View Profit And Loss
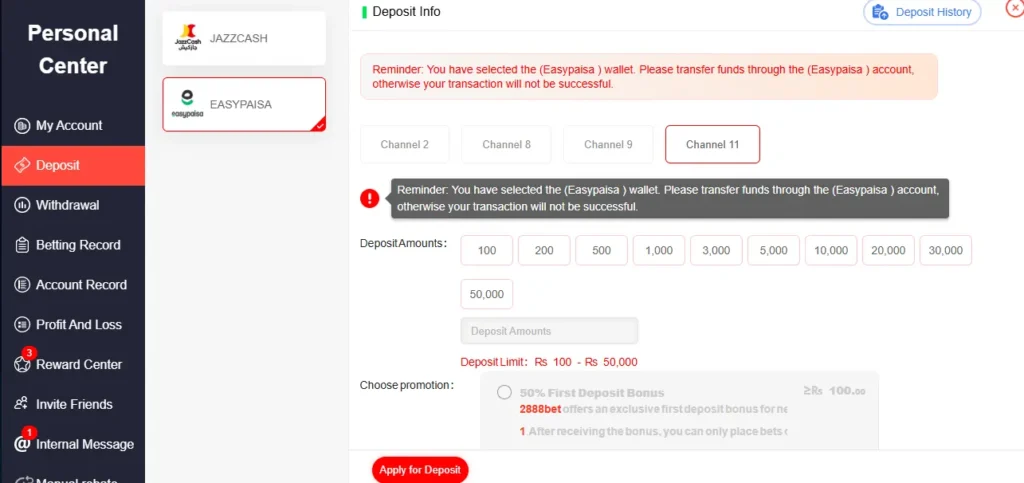Viewport: 1024px width, 483px height. (72, 324)
